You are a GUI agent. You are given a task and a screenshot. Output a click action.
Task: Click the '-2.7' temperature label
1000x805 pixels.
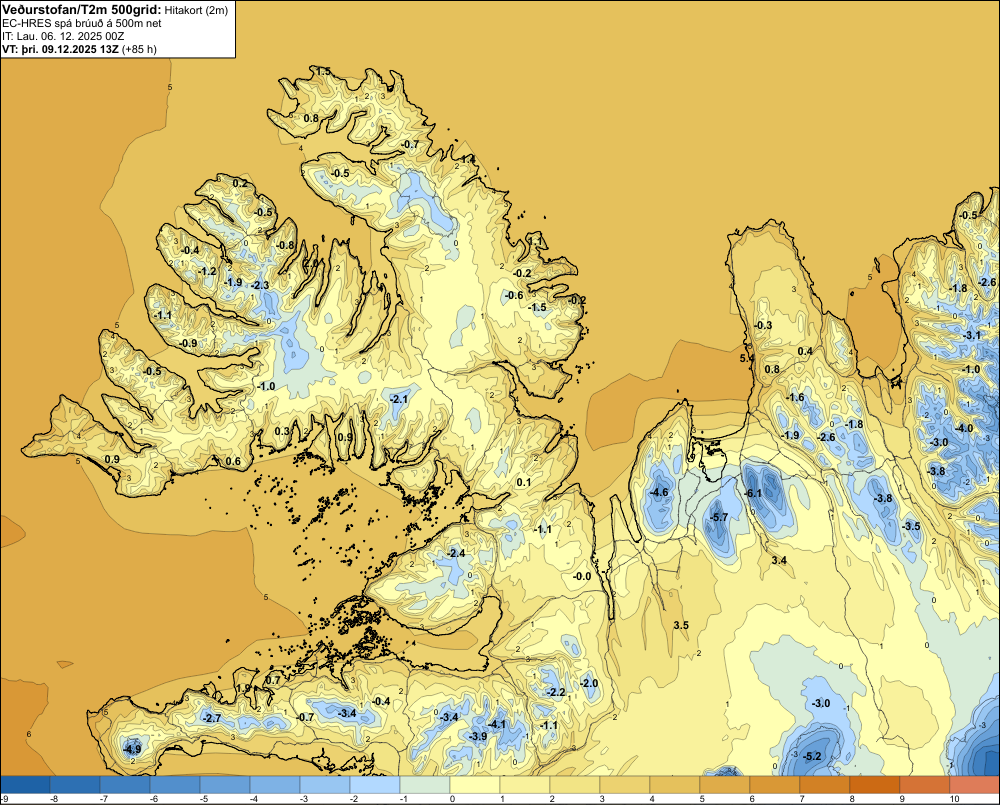click(x=212, y=718)
